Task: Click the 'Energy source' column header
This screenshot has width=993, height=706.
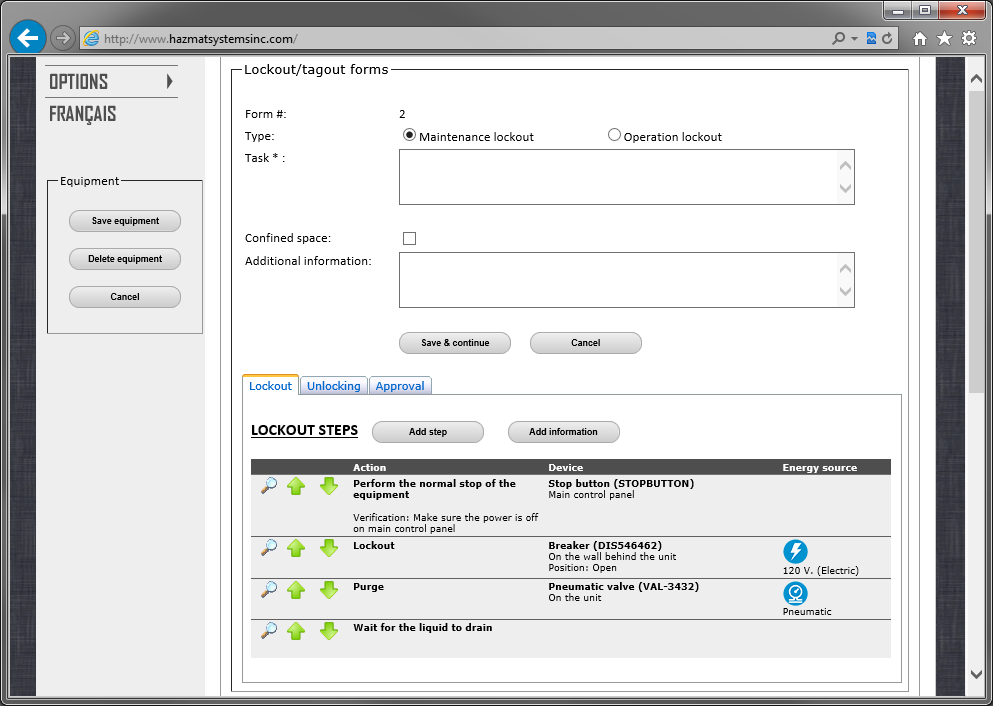Action: pos(819,467)
